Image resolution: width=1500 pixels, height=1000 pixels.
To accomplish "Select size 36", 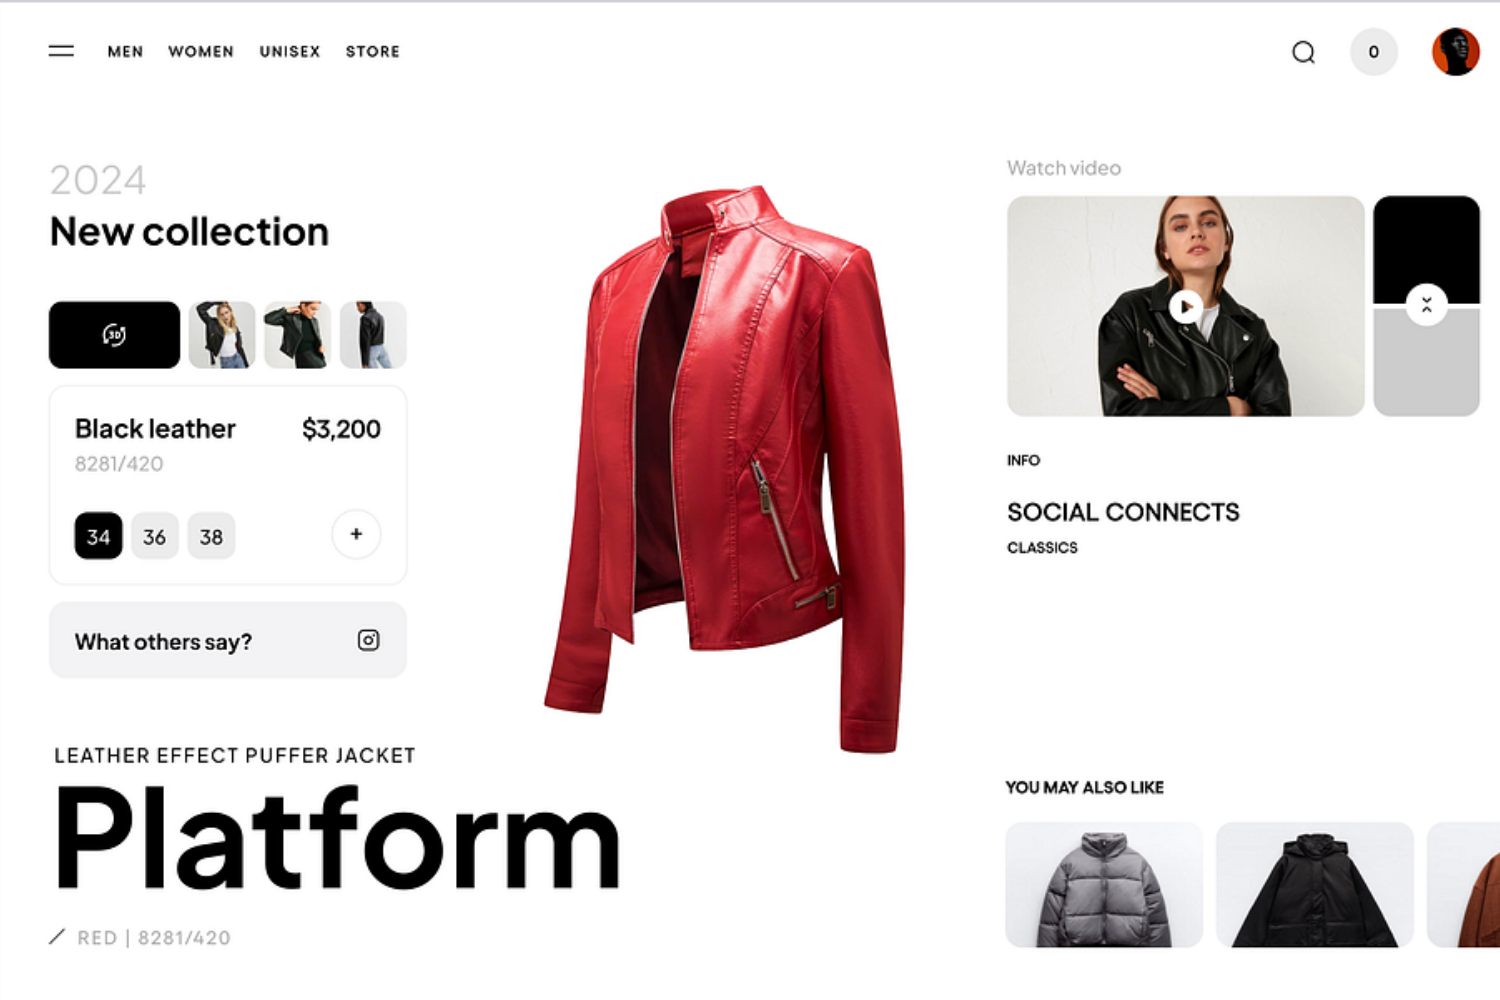I will 154,536.
